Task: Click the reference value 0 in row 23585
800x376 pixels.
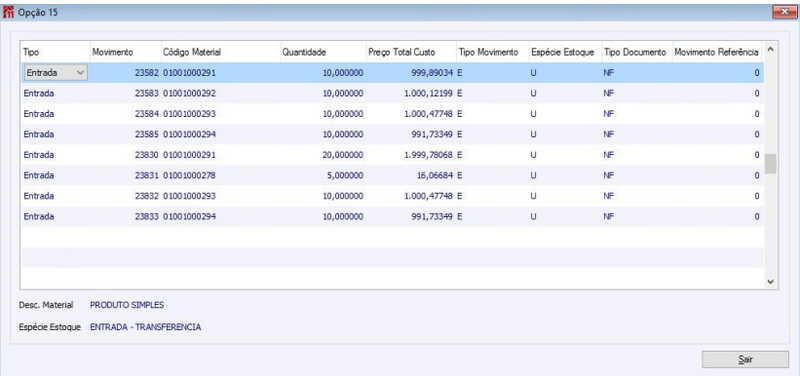Action: pos(757,134)
